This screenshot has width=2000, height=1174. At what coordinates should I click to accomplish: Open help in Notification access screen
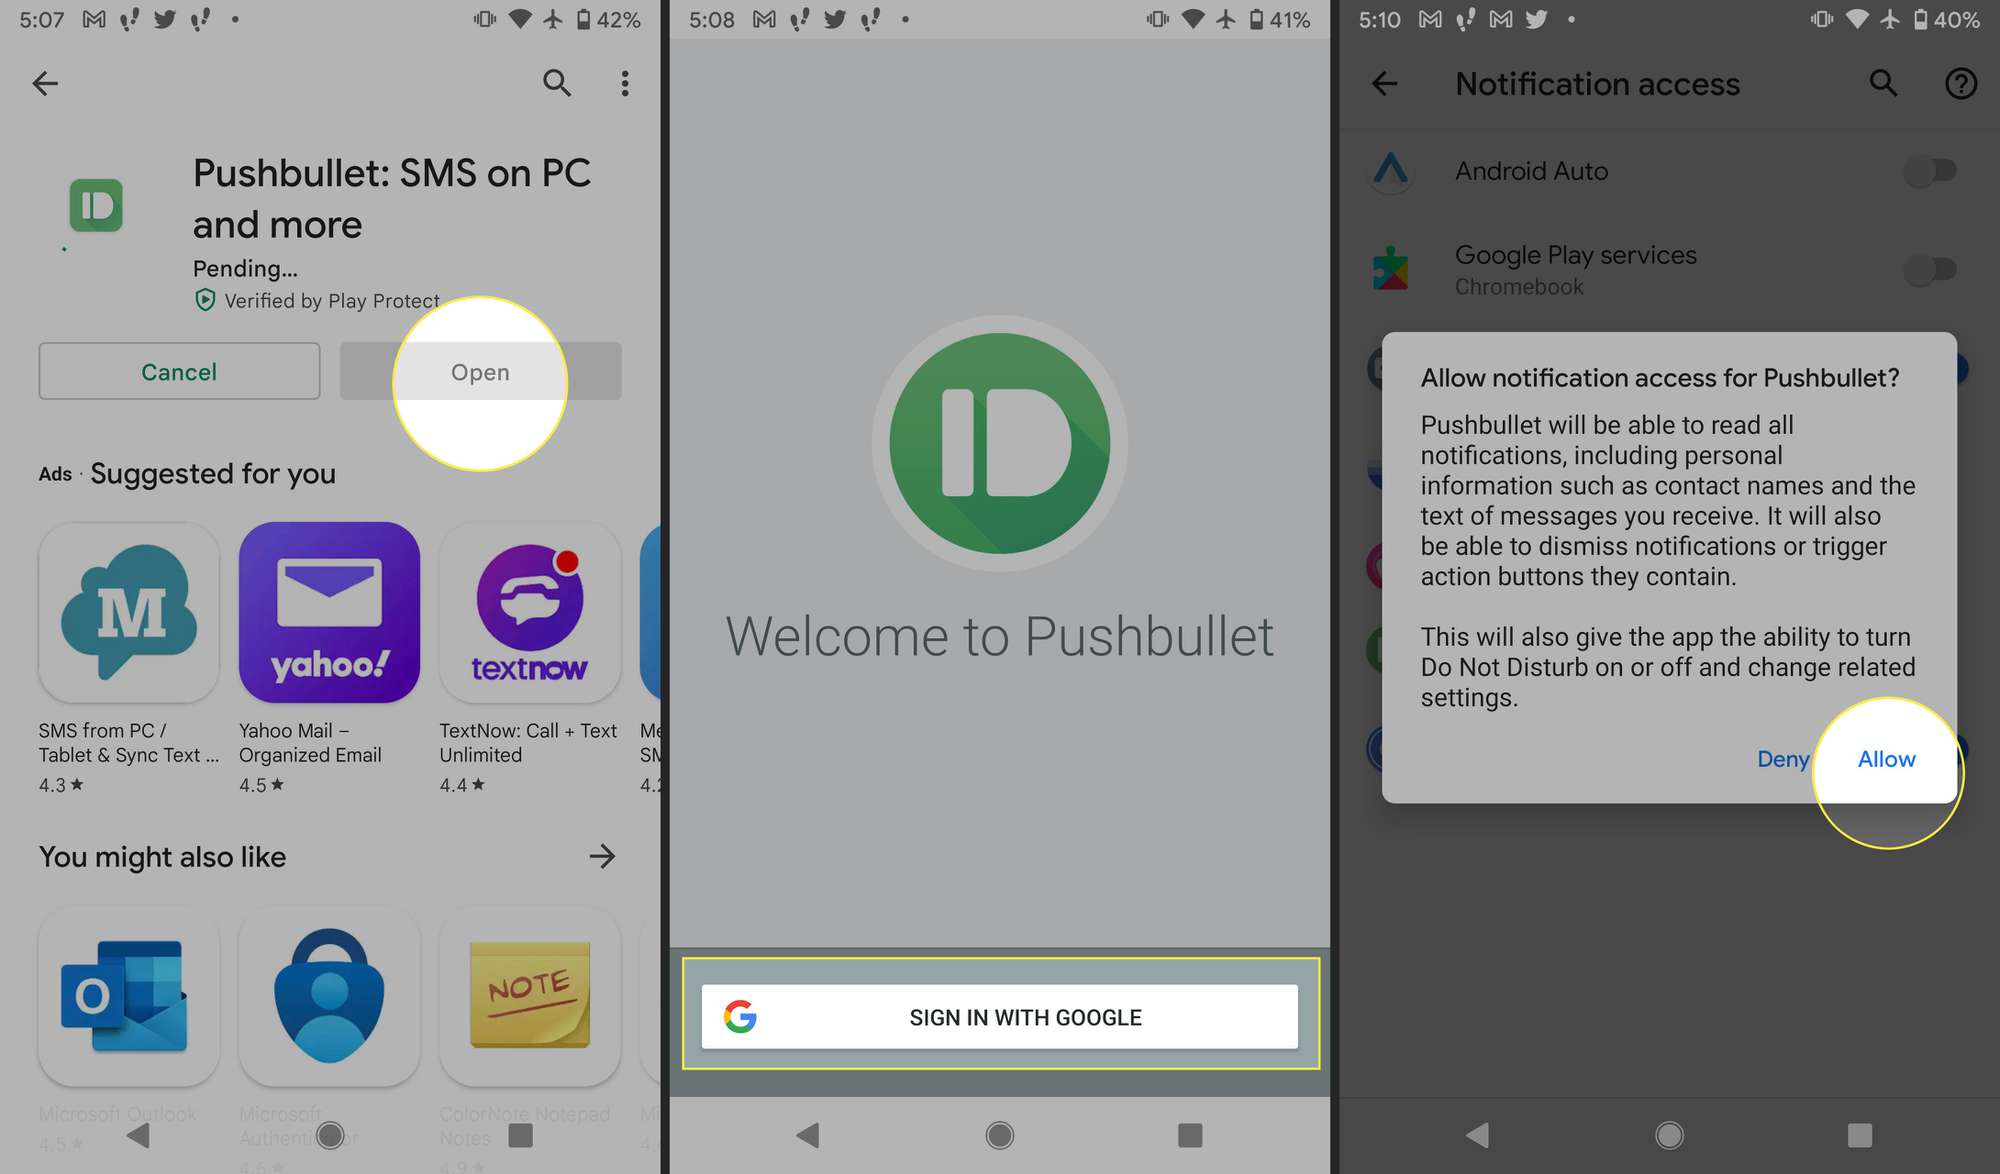(x=1961, y=83)
